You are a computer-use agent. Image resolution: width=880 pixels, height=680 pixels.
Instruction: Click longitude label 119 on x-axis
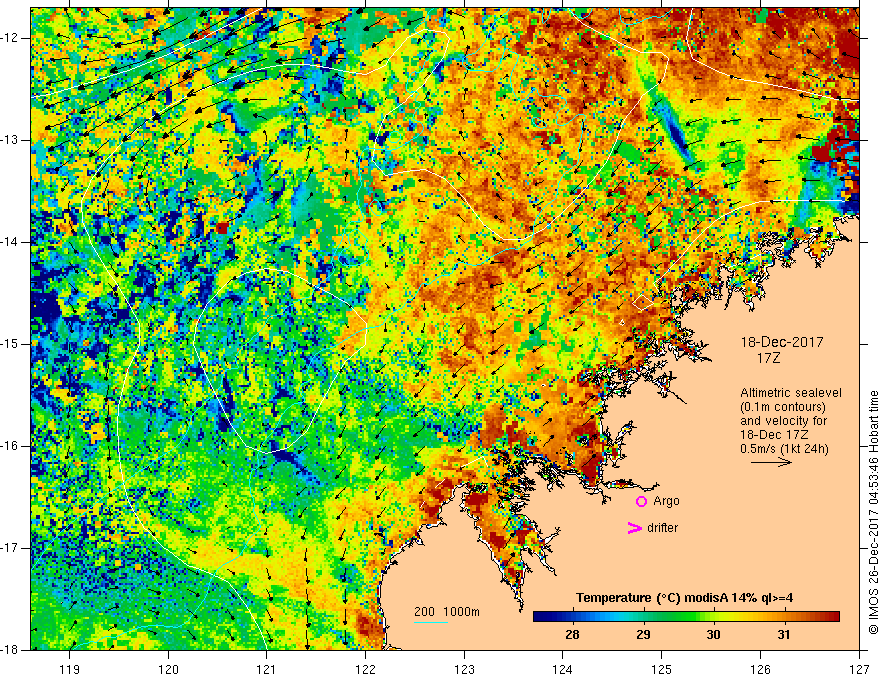pyautogui.click(x=70, y=669)
